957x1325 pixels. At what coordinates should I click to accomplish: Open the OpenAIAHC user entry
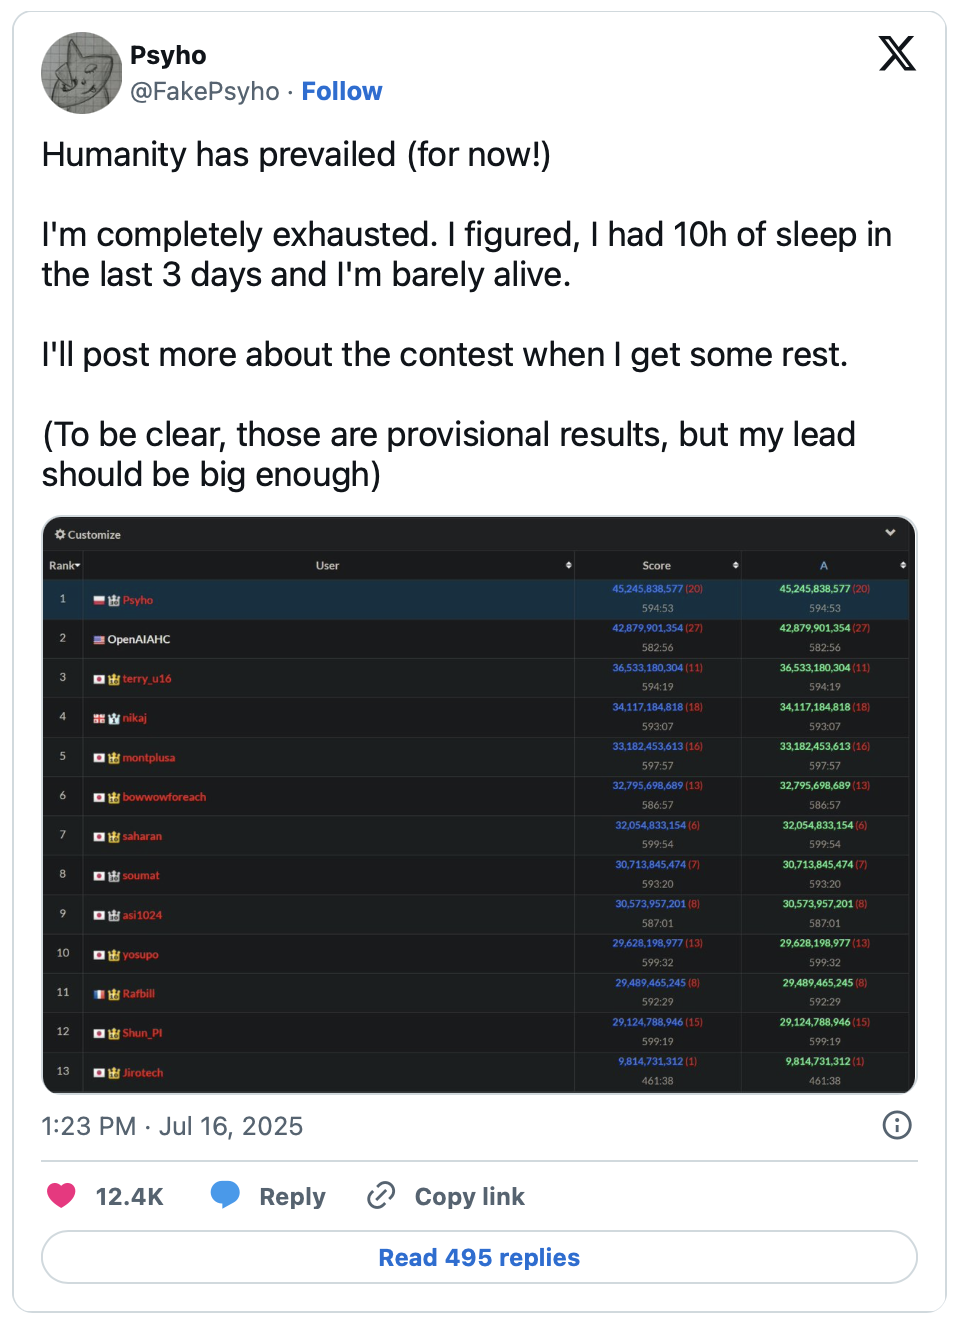(139, 639)
